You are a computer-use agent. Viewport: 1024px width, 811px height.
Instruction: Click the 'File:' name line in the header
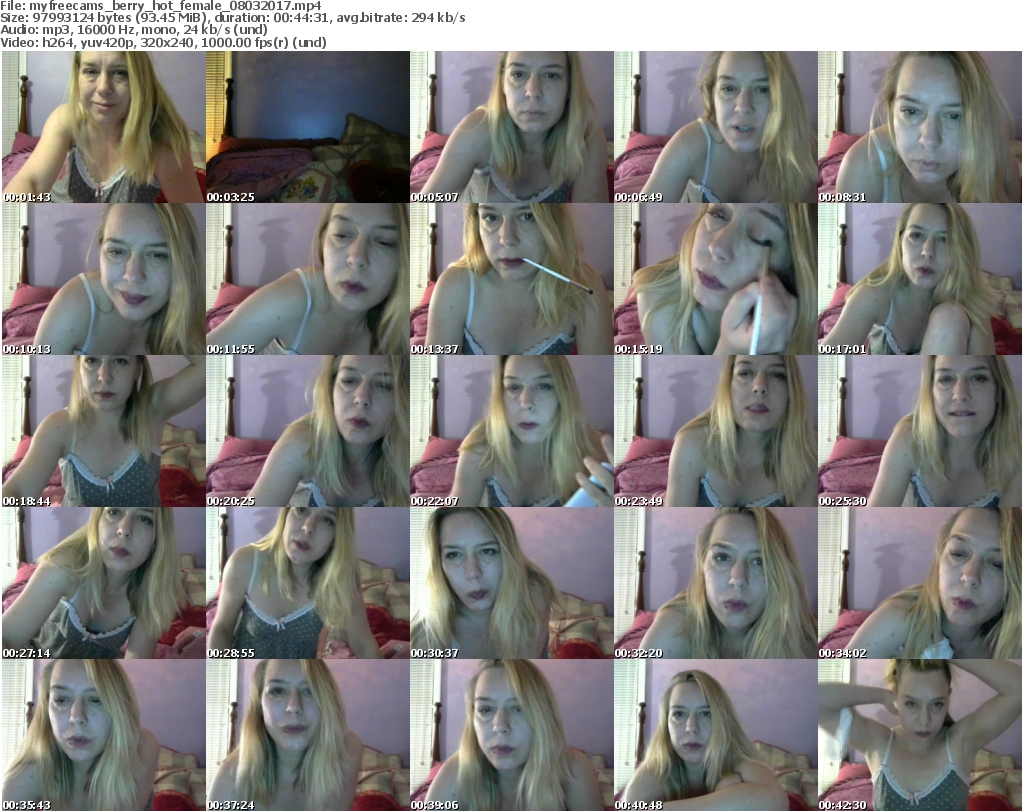pos(161,6)
